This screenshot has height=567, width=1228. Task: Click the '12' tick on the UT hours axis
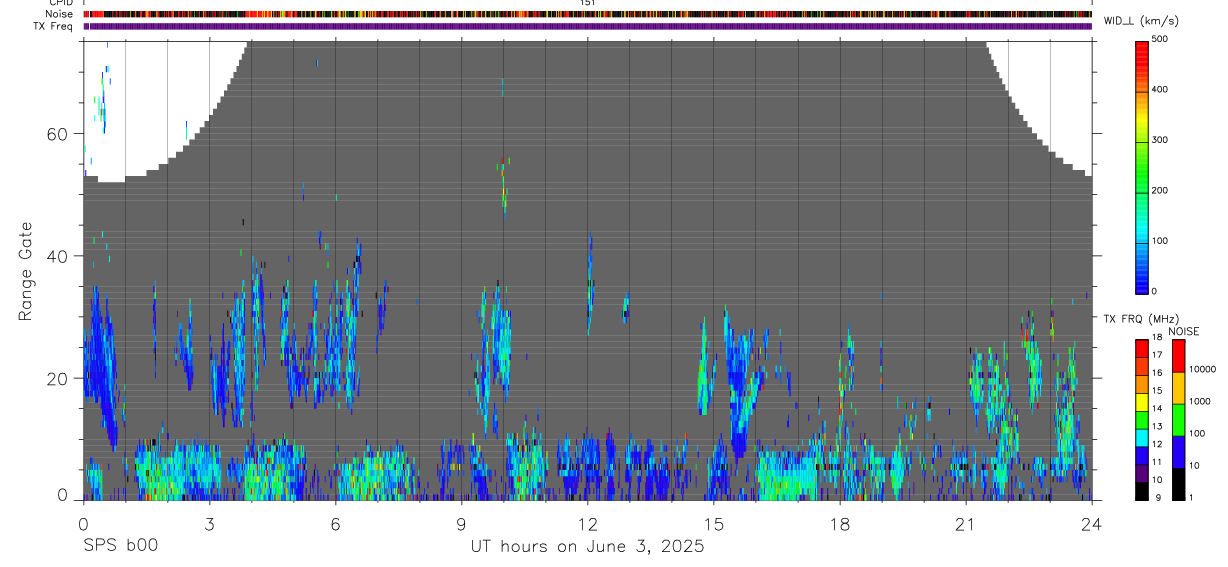click(587, 523)
